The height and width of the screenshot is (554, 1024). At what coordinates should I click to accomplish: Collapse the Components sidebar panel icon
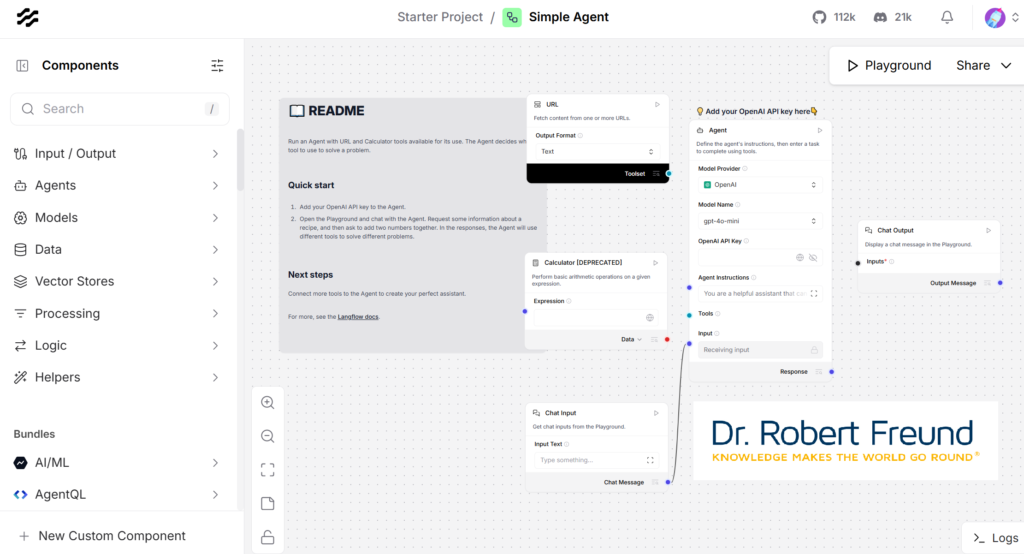22,65
